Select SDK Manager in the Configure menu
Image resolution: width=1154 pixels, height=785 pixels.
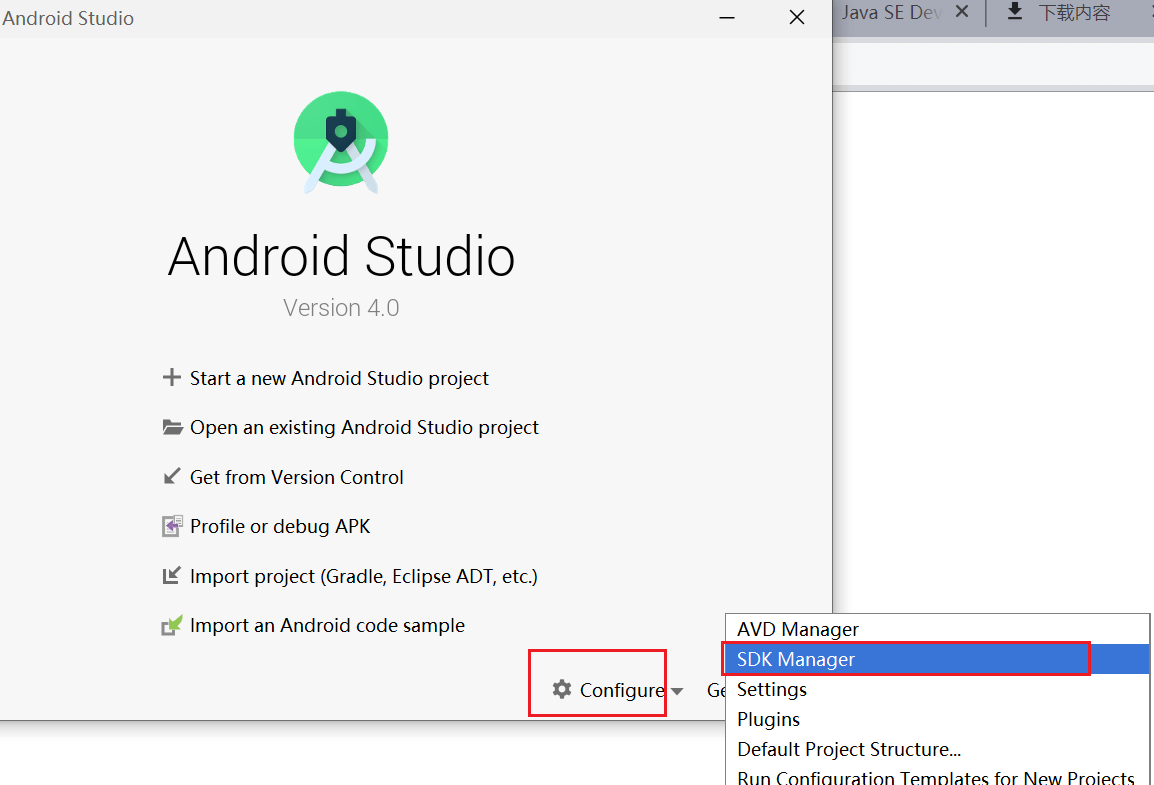pyautogui.click(x=937, y=659)
